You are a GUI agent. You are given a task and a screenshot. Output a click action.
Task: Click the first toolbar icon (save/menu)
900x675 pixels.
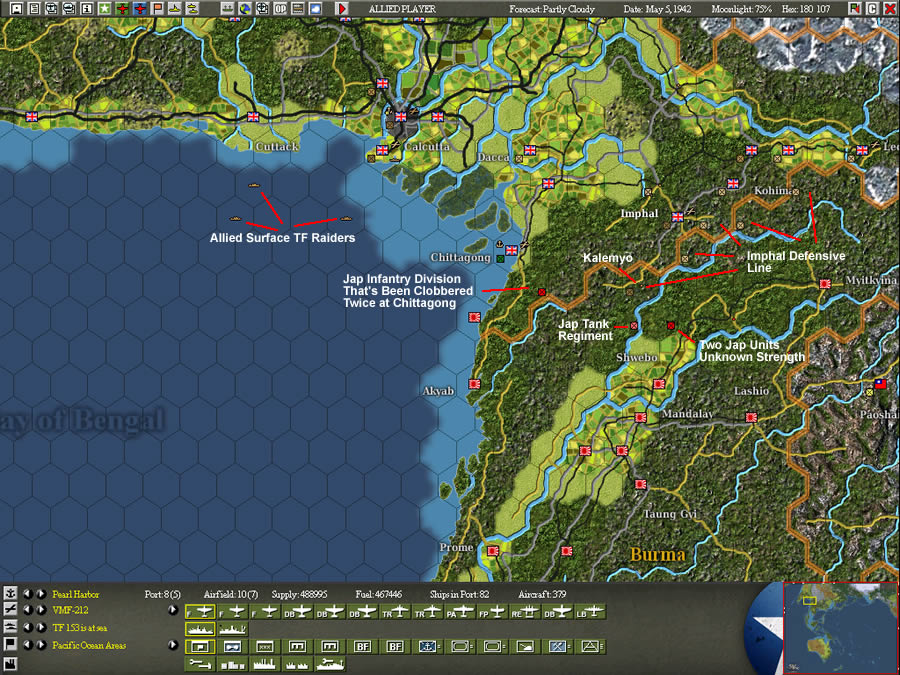[17, 8]
